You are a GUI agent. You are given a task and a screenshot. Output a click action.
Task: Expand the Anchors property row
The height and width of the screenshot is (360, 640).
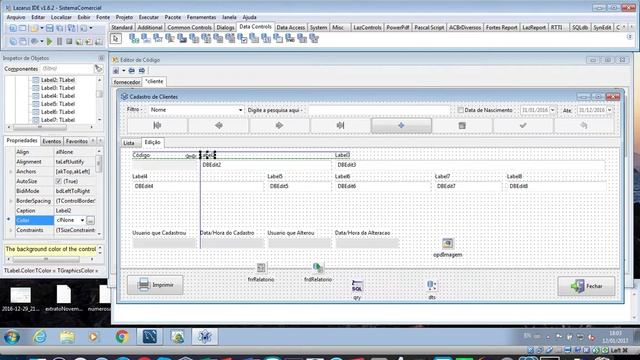[x=11, y=172]
